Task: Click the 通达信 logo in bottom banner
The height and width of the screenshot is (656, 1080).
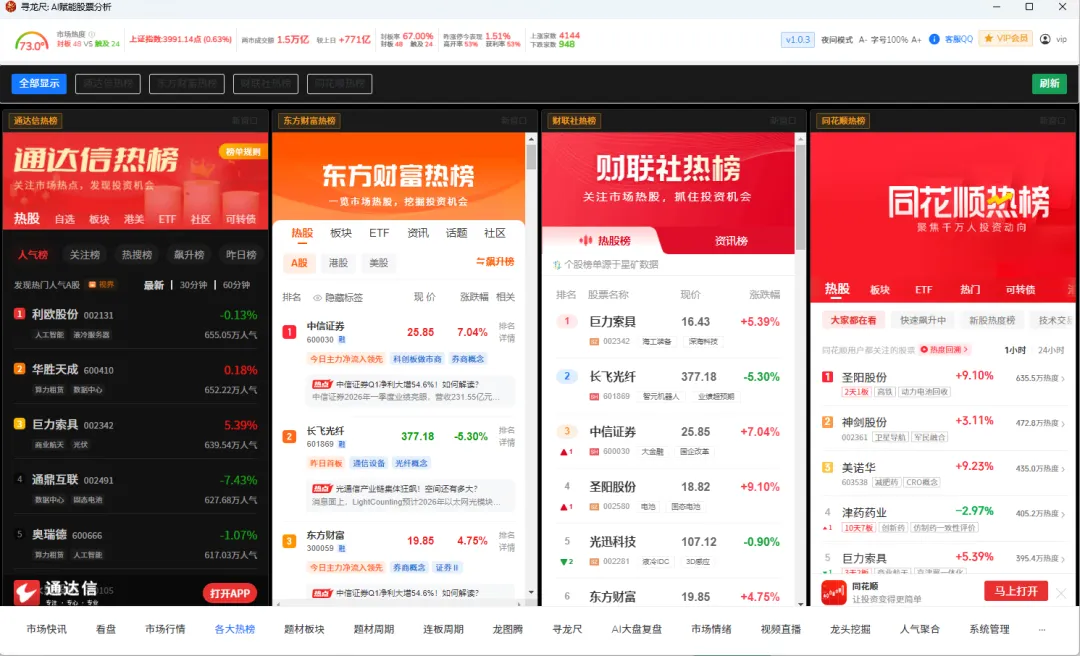Action: pyautogui.click(x=27, y=593)
